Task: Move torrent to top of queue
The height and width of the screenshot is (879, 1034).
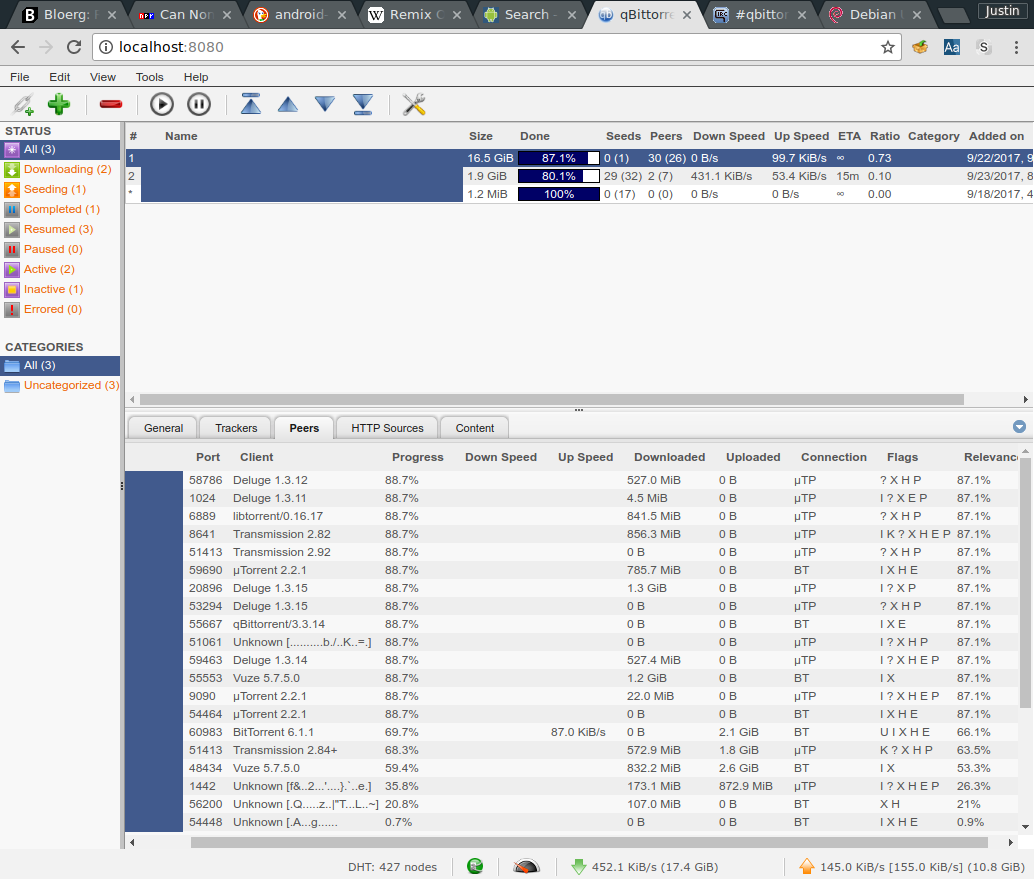Action: point(251,104)
